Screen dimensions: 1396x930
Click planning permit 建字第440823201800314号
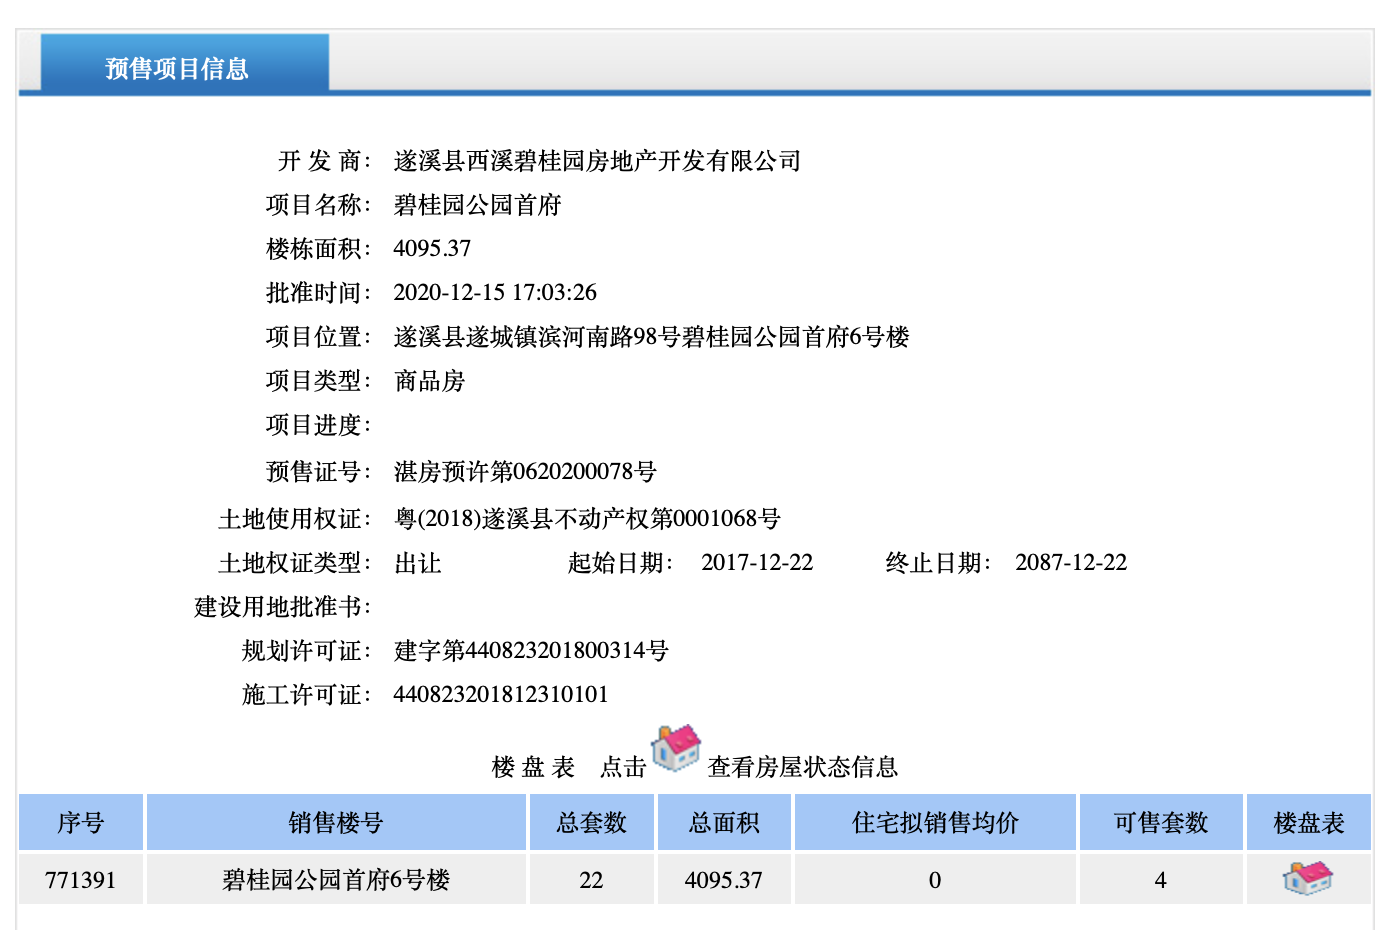pos(531,650)
